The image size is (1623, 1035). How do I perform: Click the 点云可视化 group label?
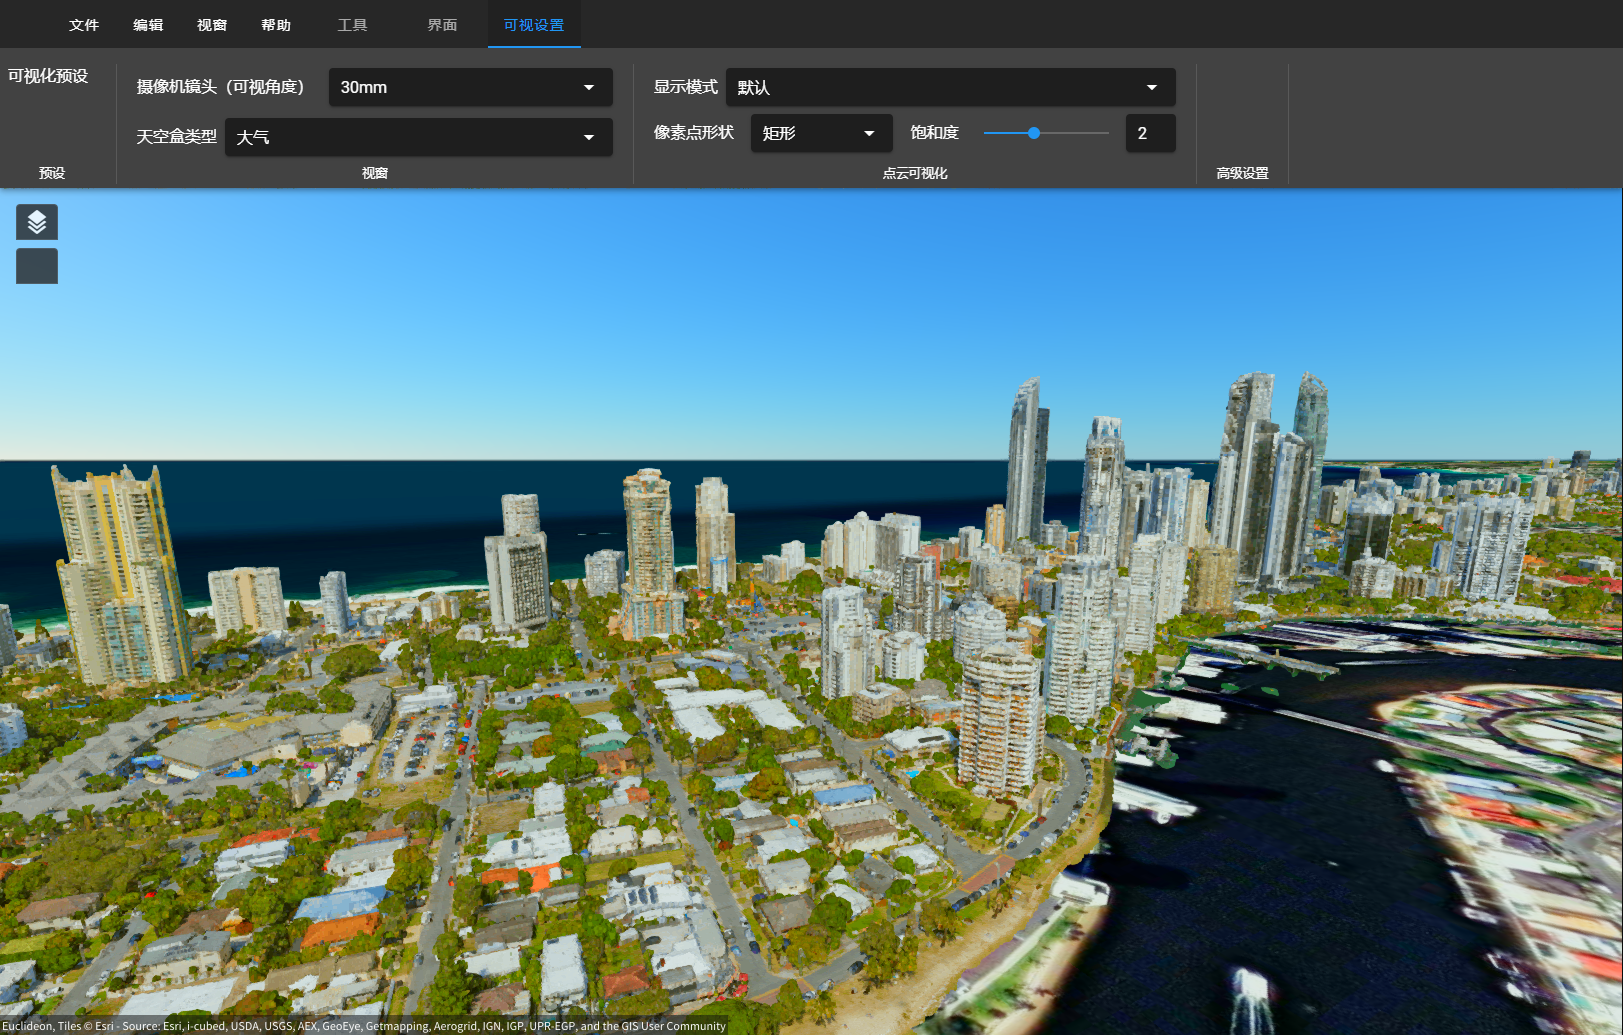click(915, 173)
